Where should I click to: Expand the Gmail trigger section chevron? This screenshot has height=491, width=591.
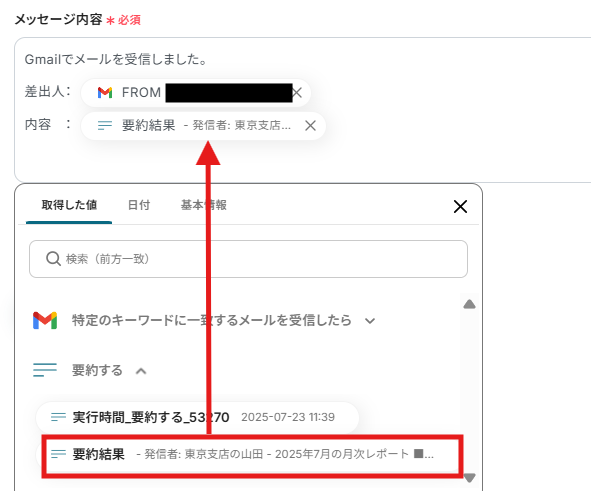pyautogui.click(x=370, y=321)
